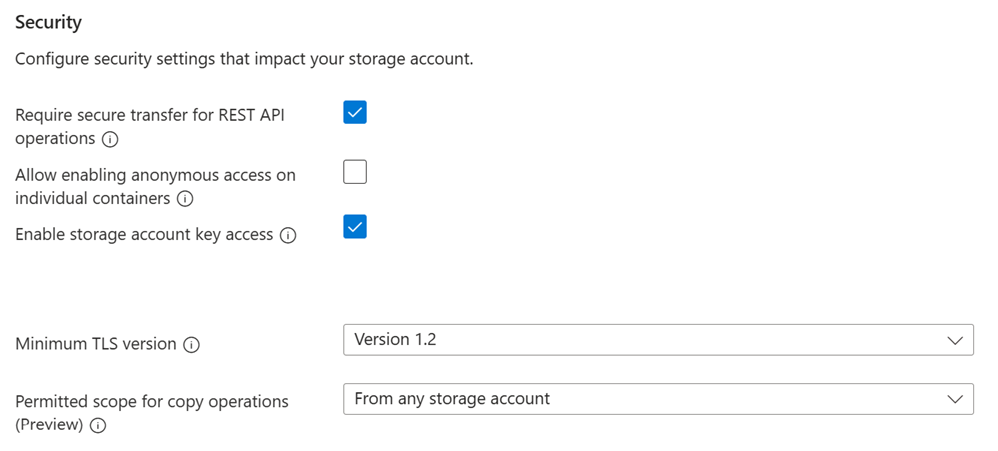Click the Minimum TLS version label
Image resolution: width=998 pixels, height=451 pixels.
point(95,344)
